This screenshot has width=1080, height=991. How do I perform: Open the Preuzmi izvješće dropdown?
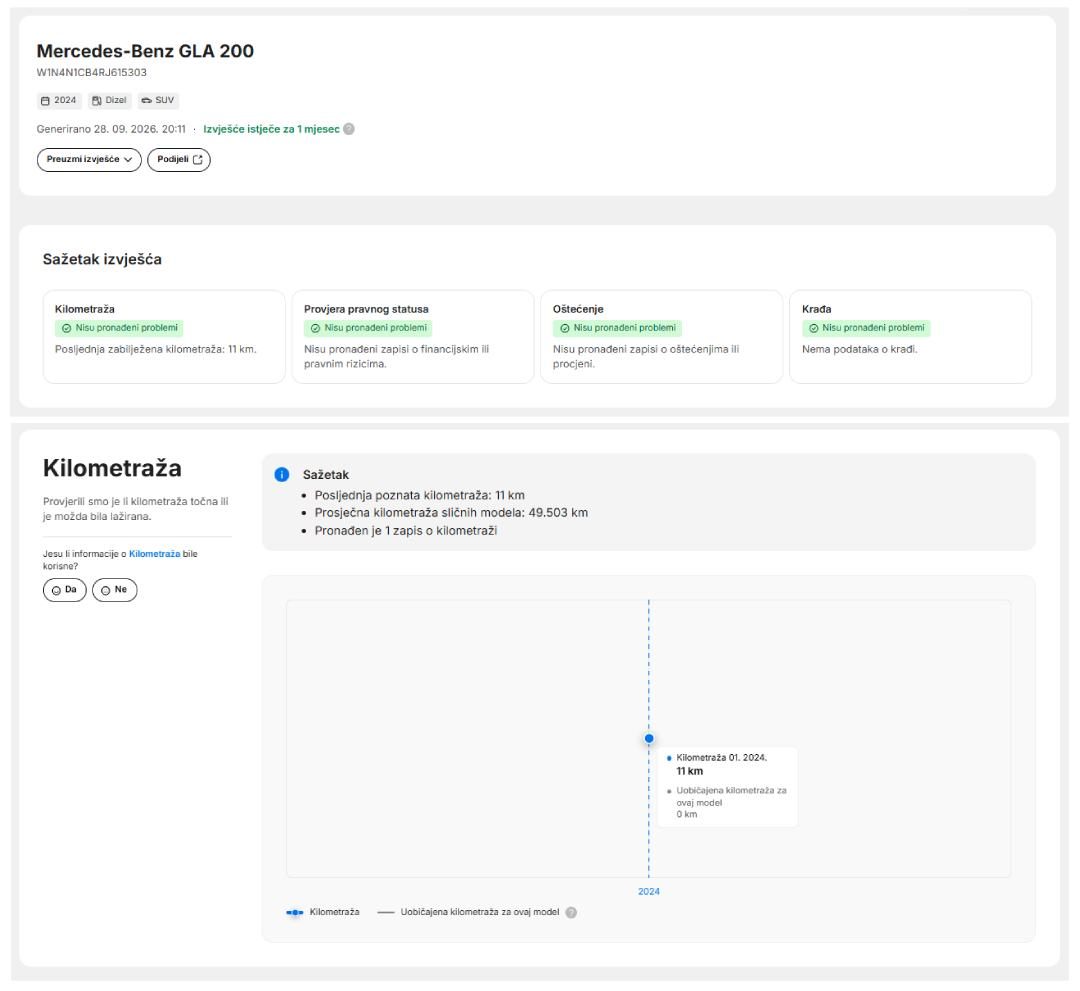coord(89,160)
